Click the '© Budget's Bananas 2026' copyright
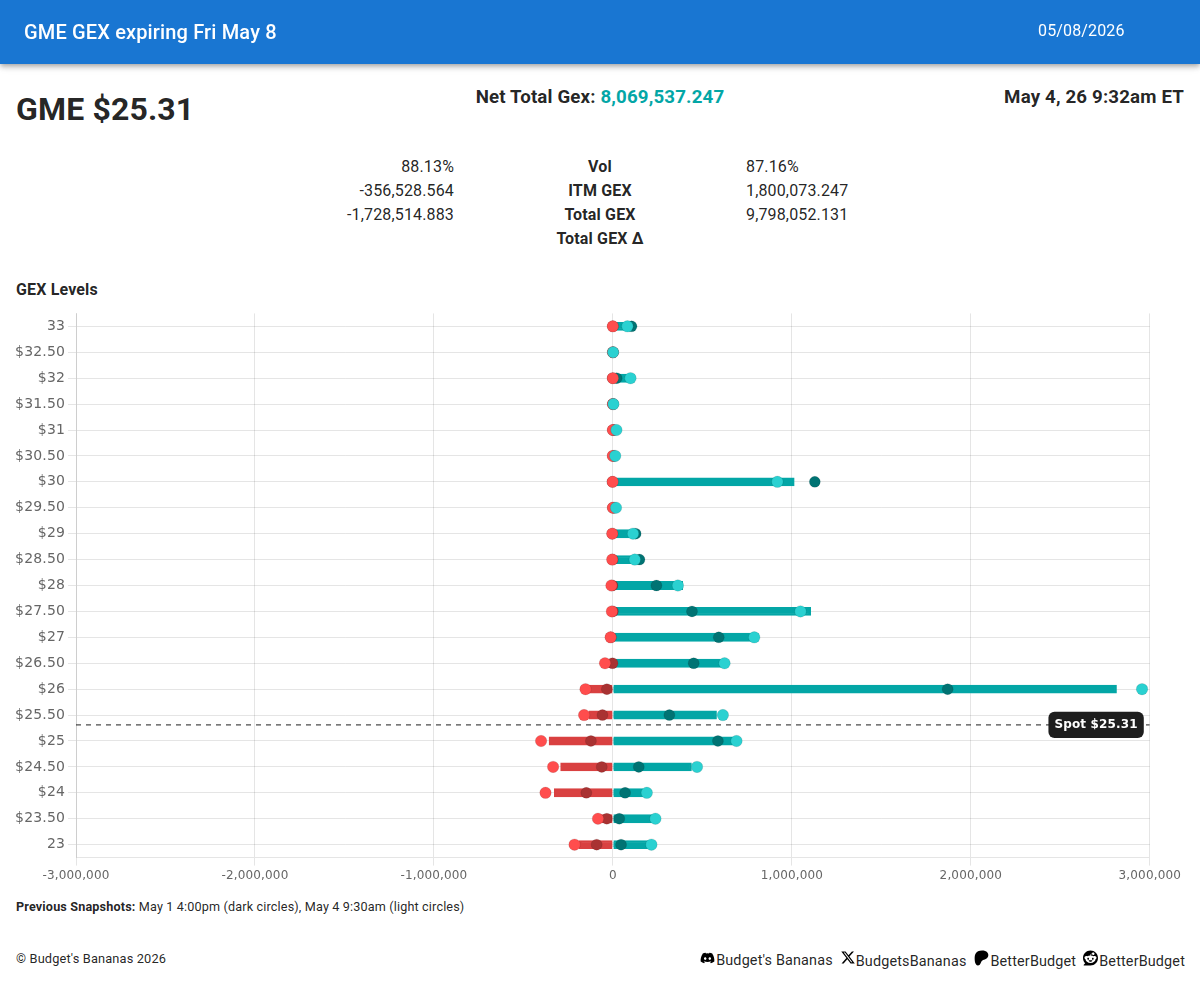Screen dimensions: 1200x986 91,959
